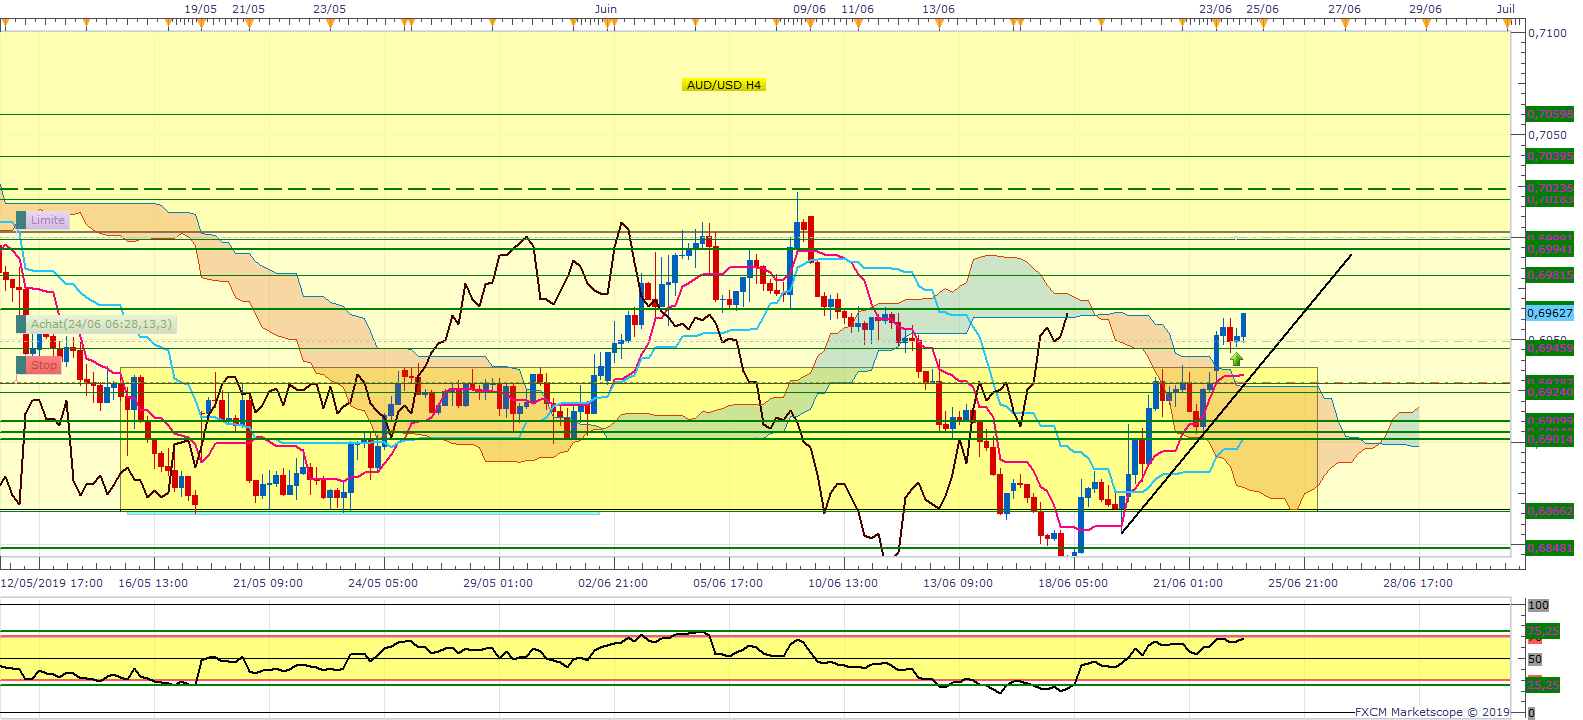Select the red Stop order label
This screenshot has height=720, width=1583.
click(x=44, y=366)
